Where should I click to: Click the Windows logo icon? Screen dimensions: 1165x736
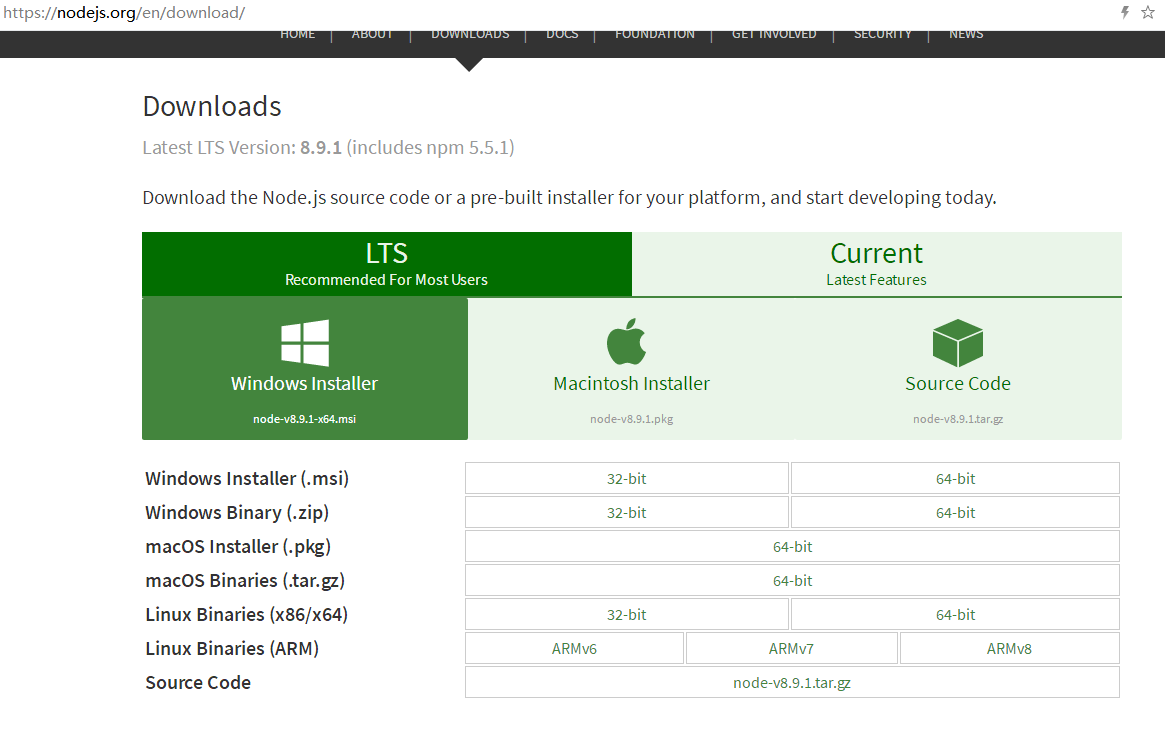point(305,342)
